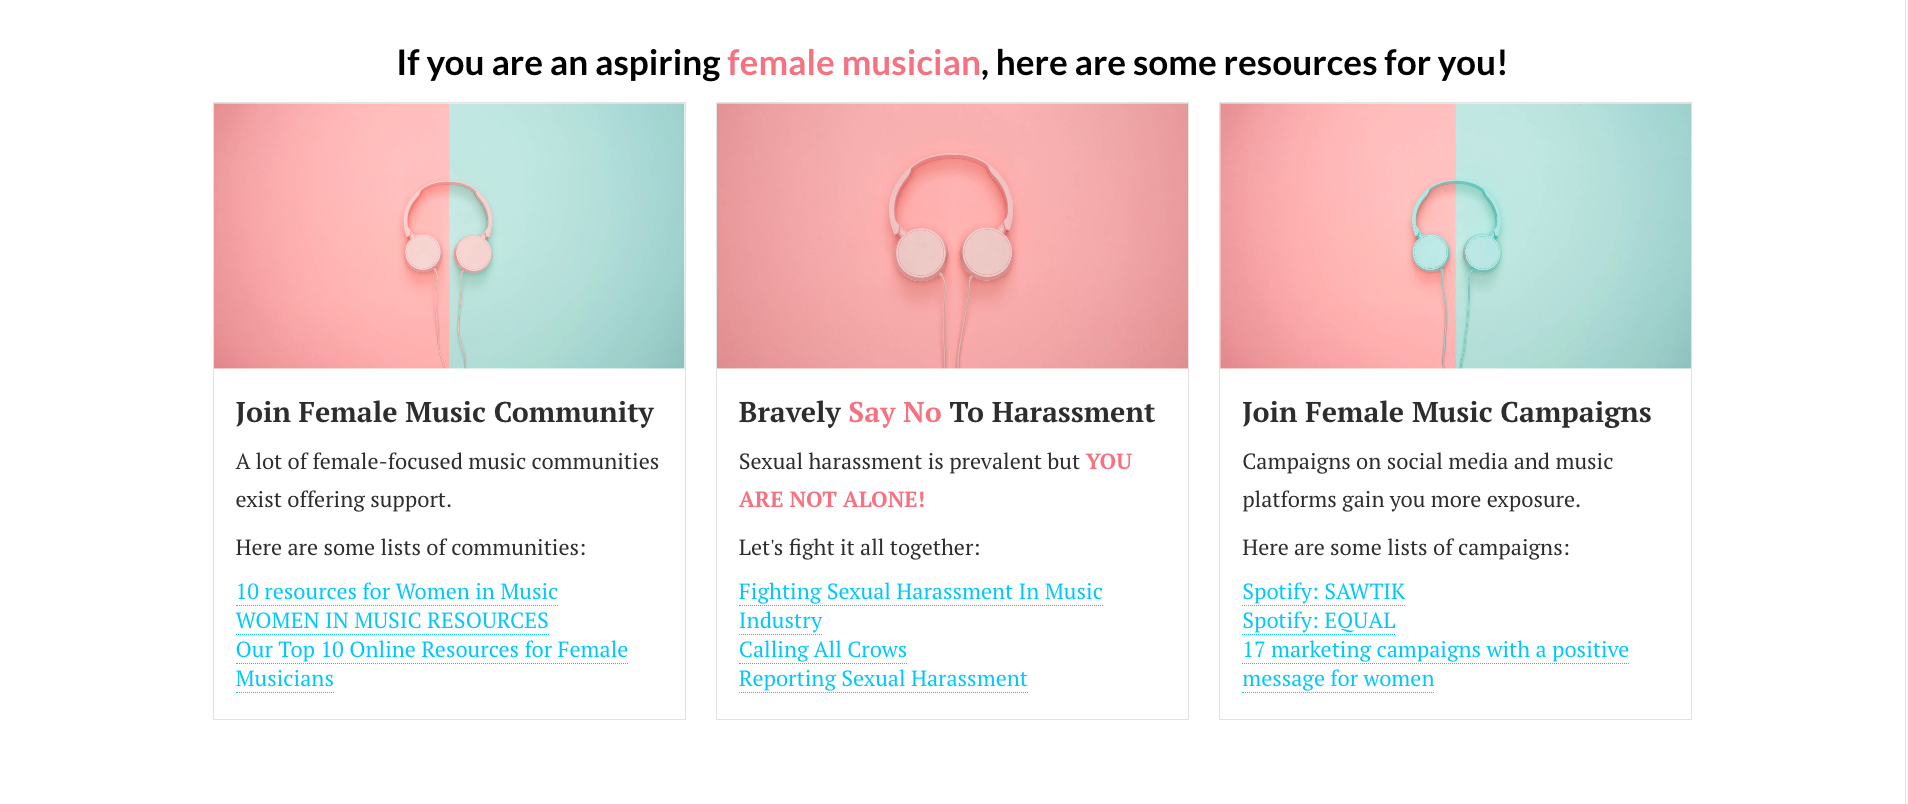Select 'Join Female Music Campaigns' heading
This screenshot has height=804, width=1908.
(1446, 412)
